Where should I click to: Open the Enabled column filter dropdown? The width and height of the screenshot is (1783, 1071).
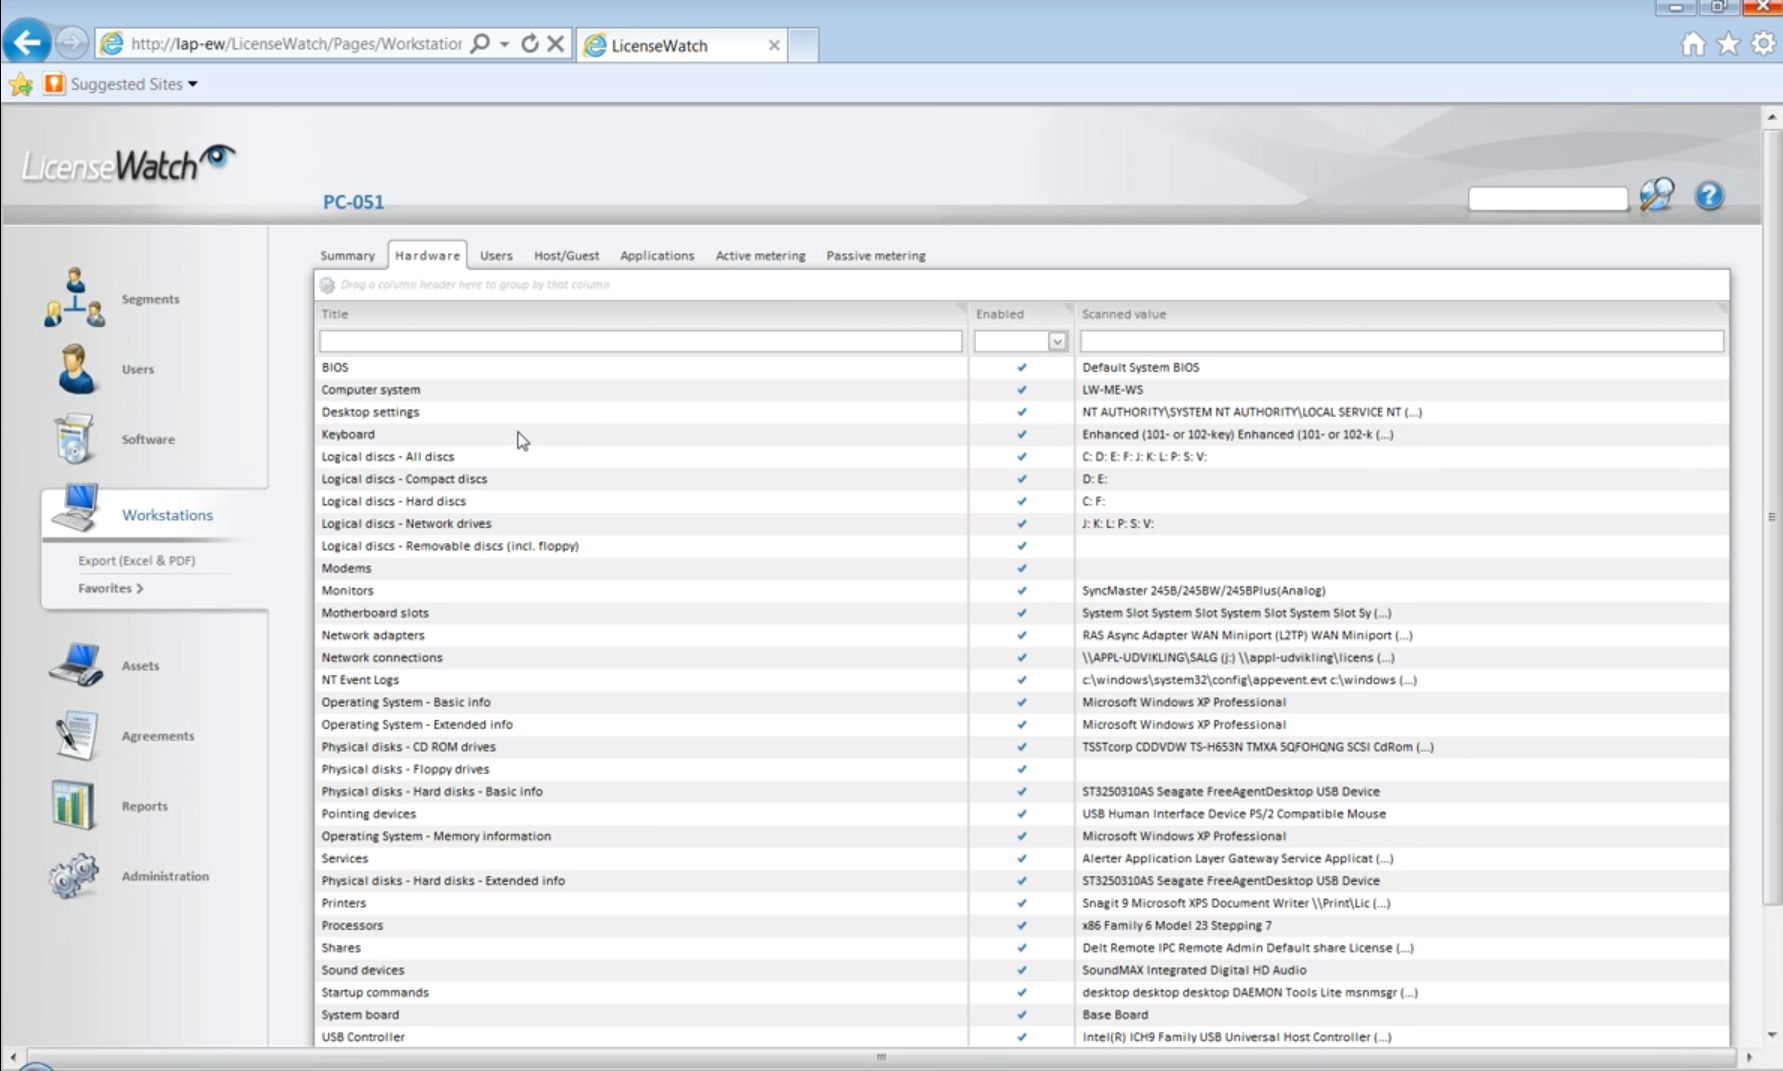tap(1057, 342)
